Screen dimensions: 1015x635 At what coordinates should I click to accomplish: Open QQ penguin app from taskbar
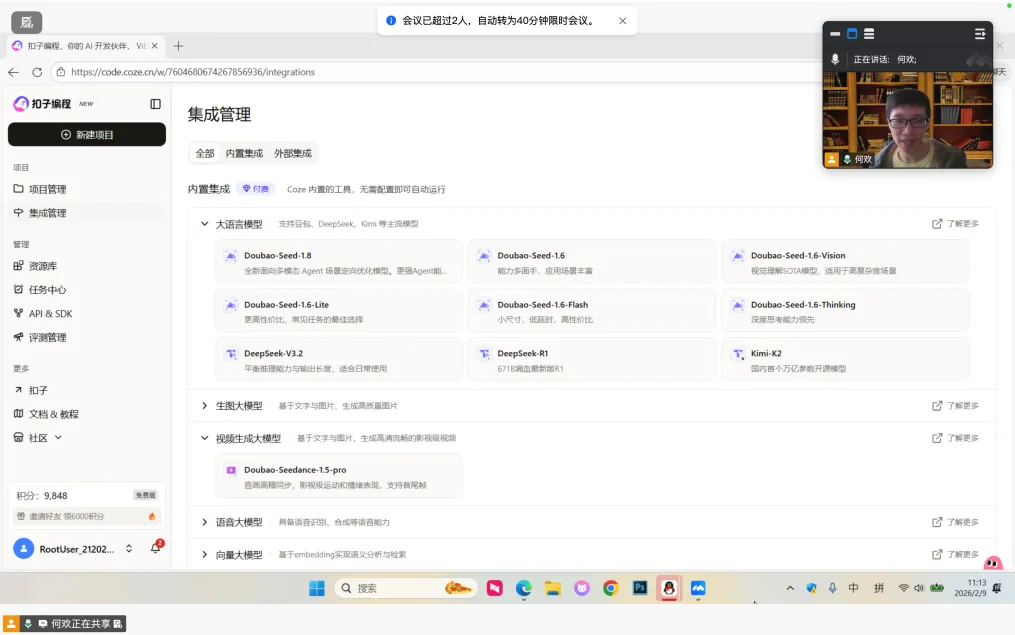pyautogui.click(x=669, y=588)
